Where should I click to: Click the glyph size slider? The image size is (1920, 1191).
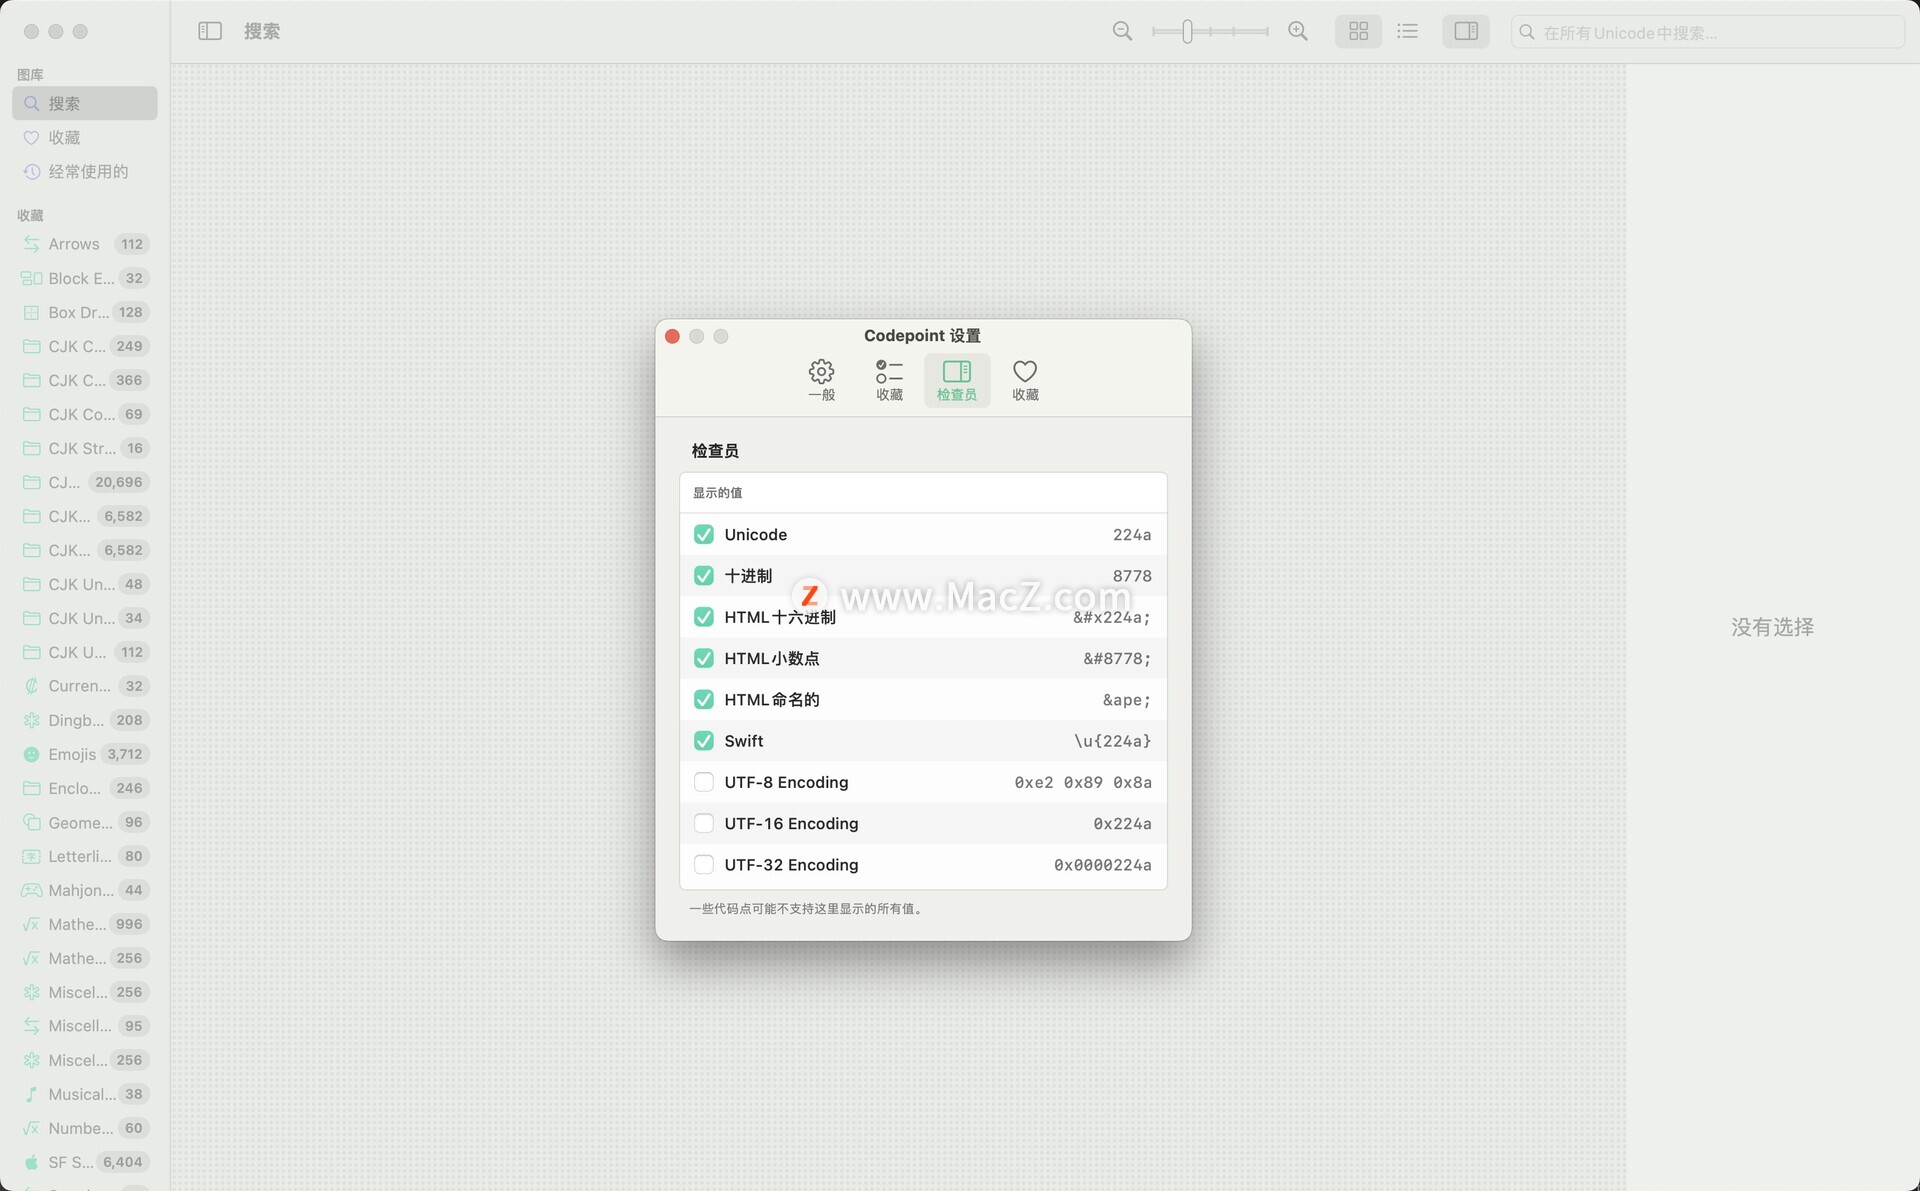pyautogui.click(x=1209, y=31)
